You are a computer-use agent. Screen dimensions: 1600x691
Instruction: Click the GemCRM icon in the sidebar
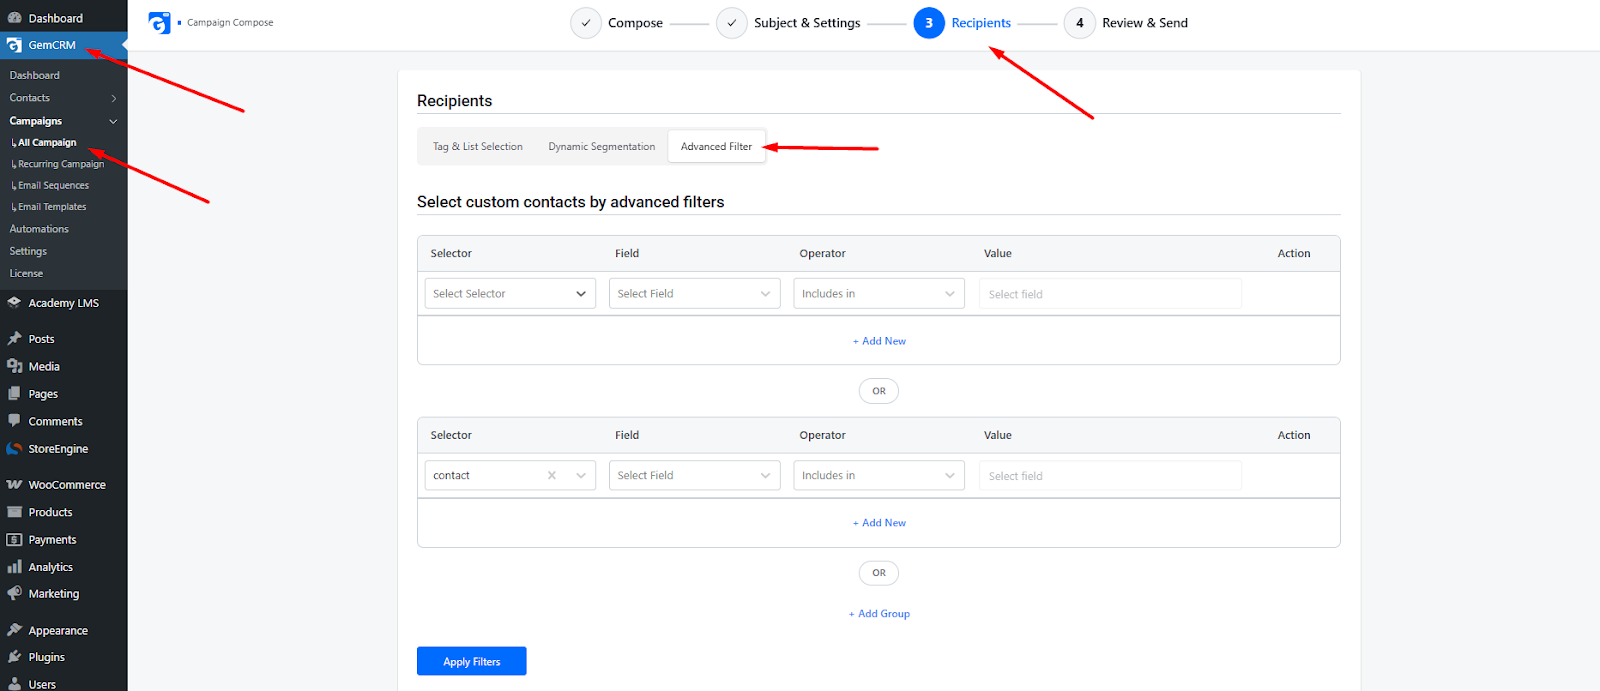(x=14, y=45)
